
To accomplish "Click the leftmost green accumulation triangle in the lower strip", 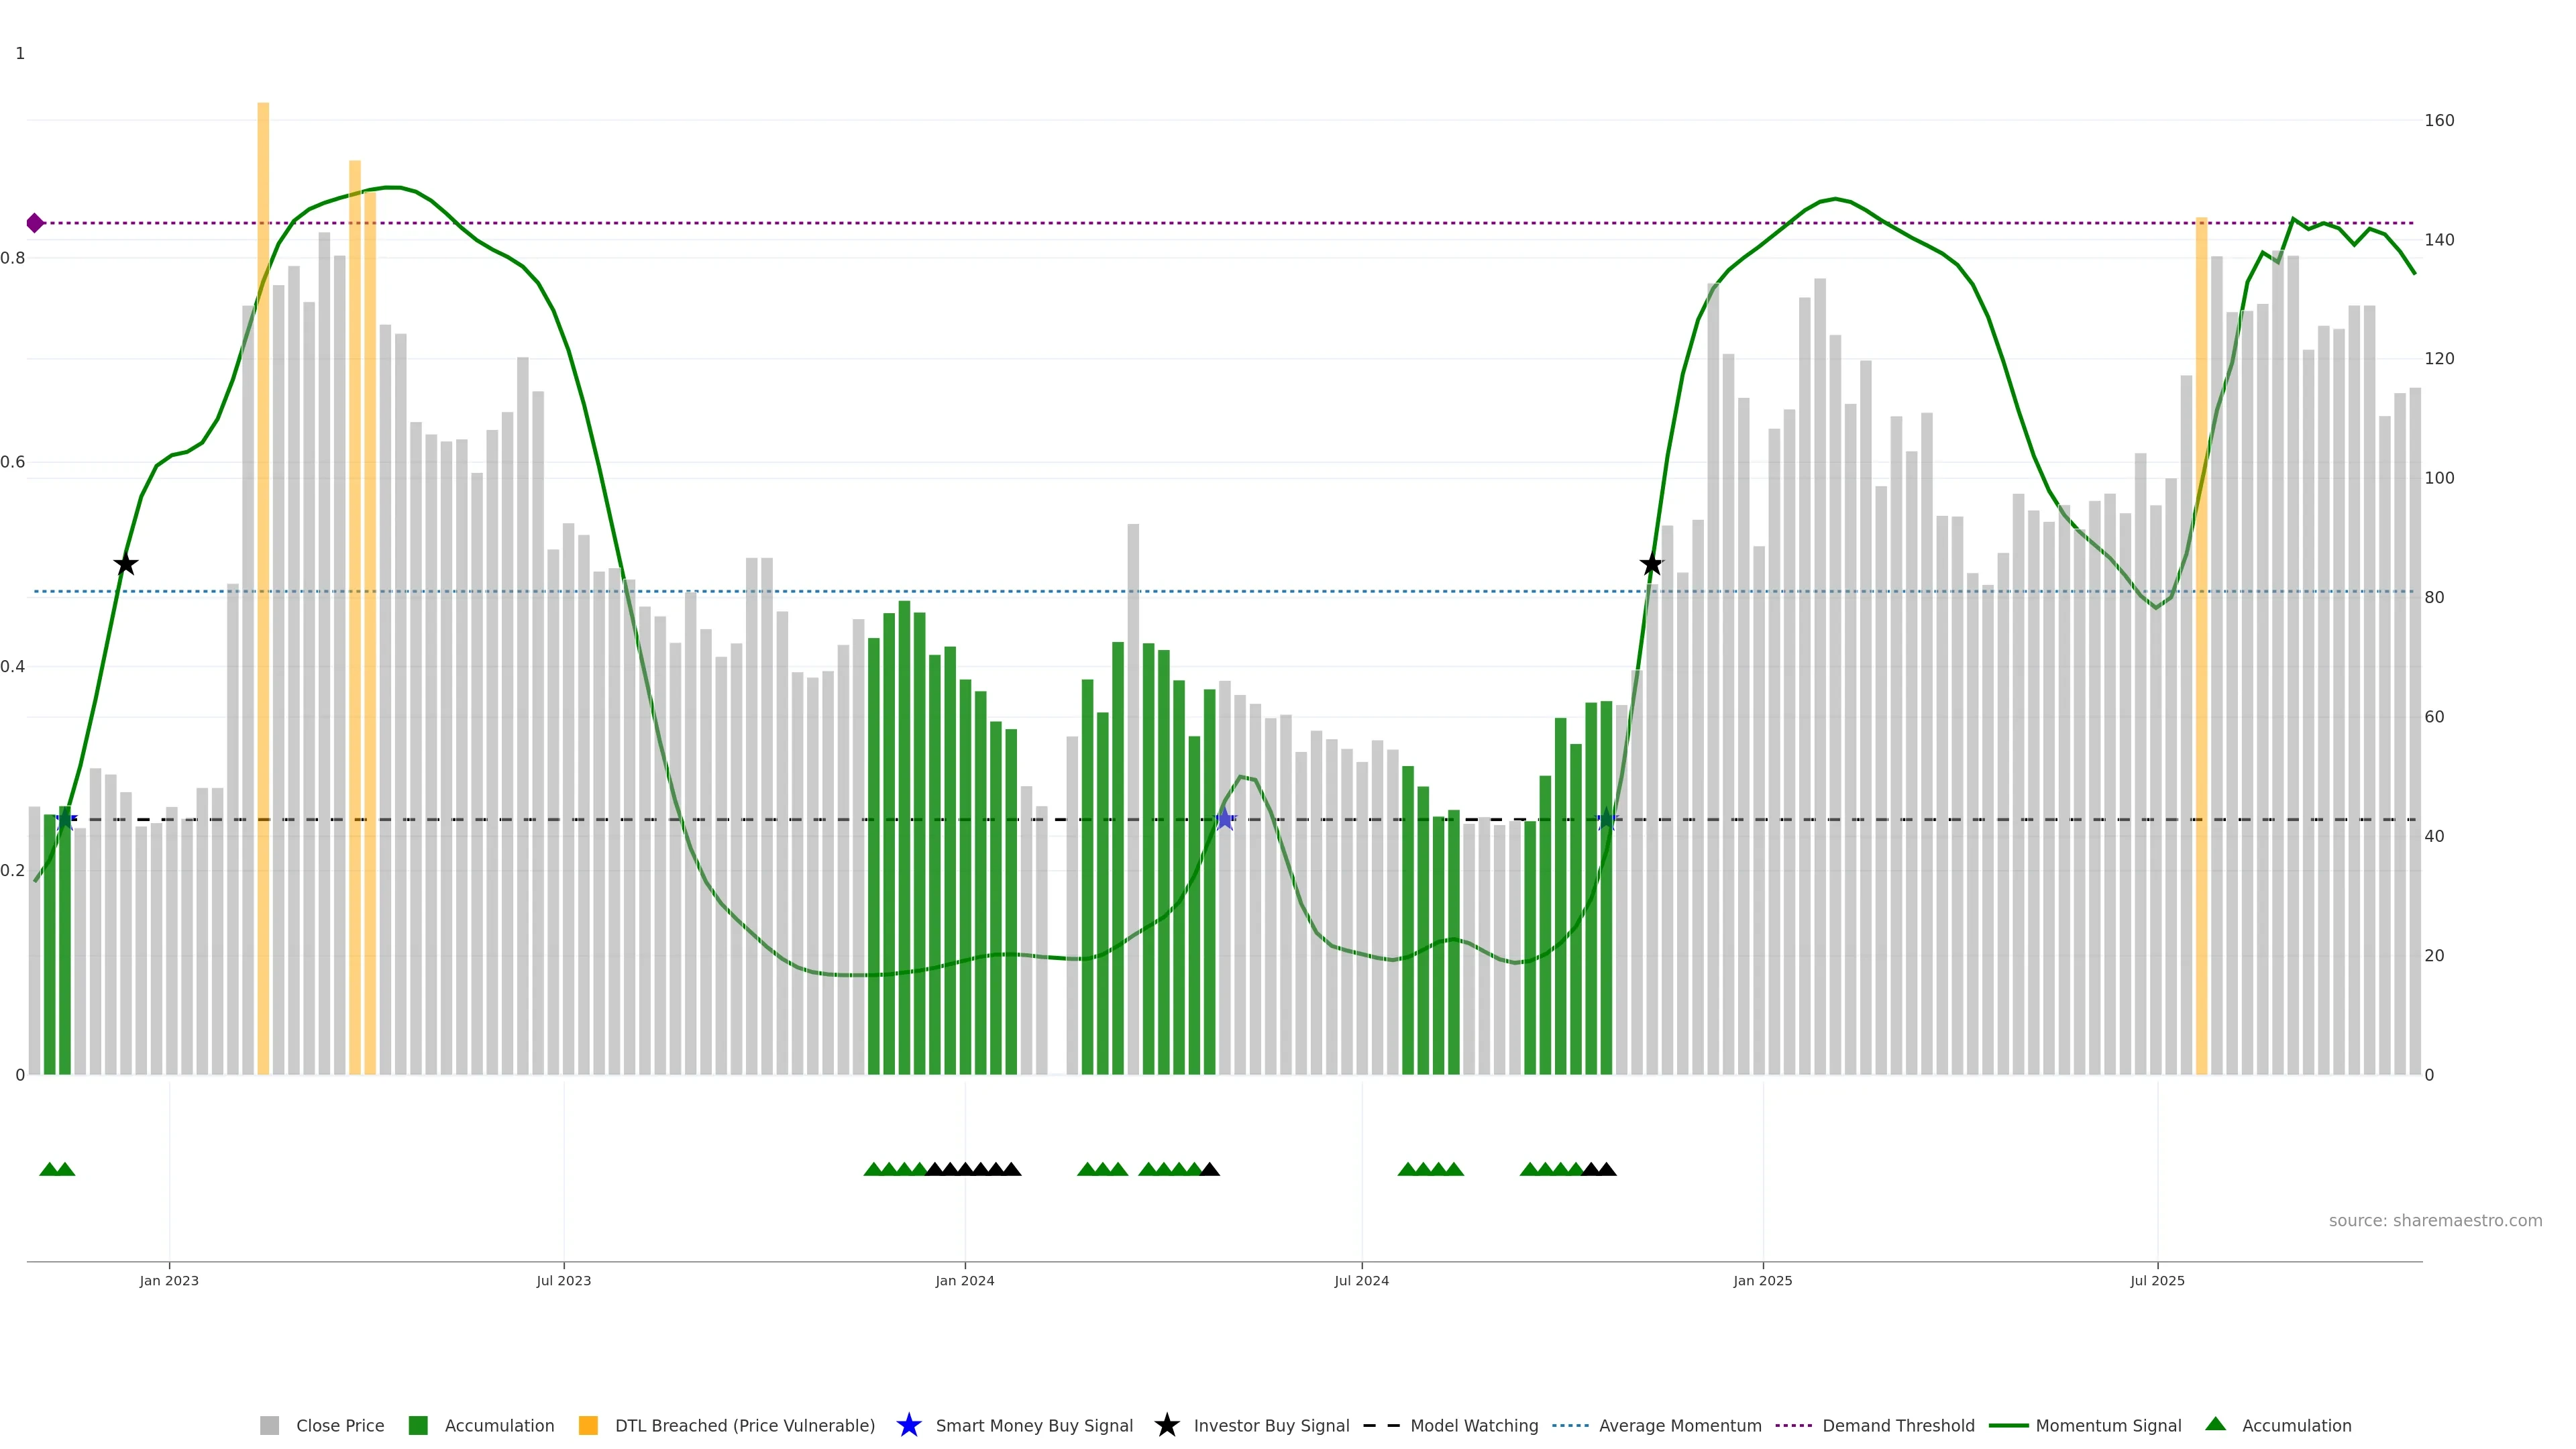I will tap(48, 1169).
